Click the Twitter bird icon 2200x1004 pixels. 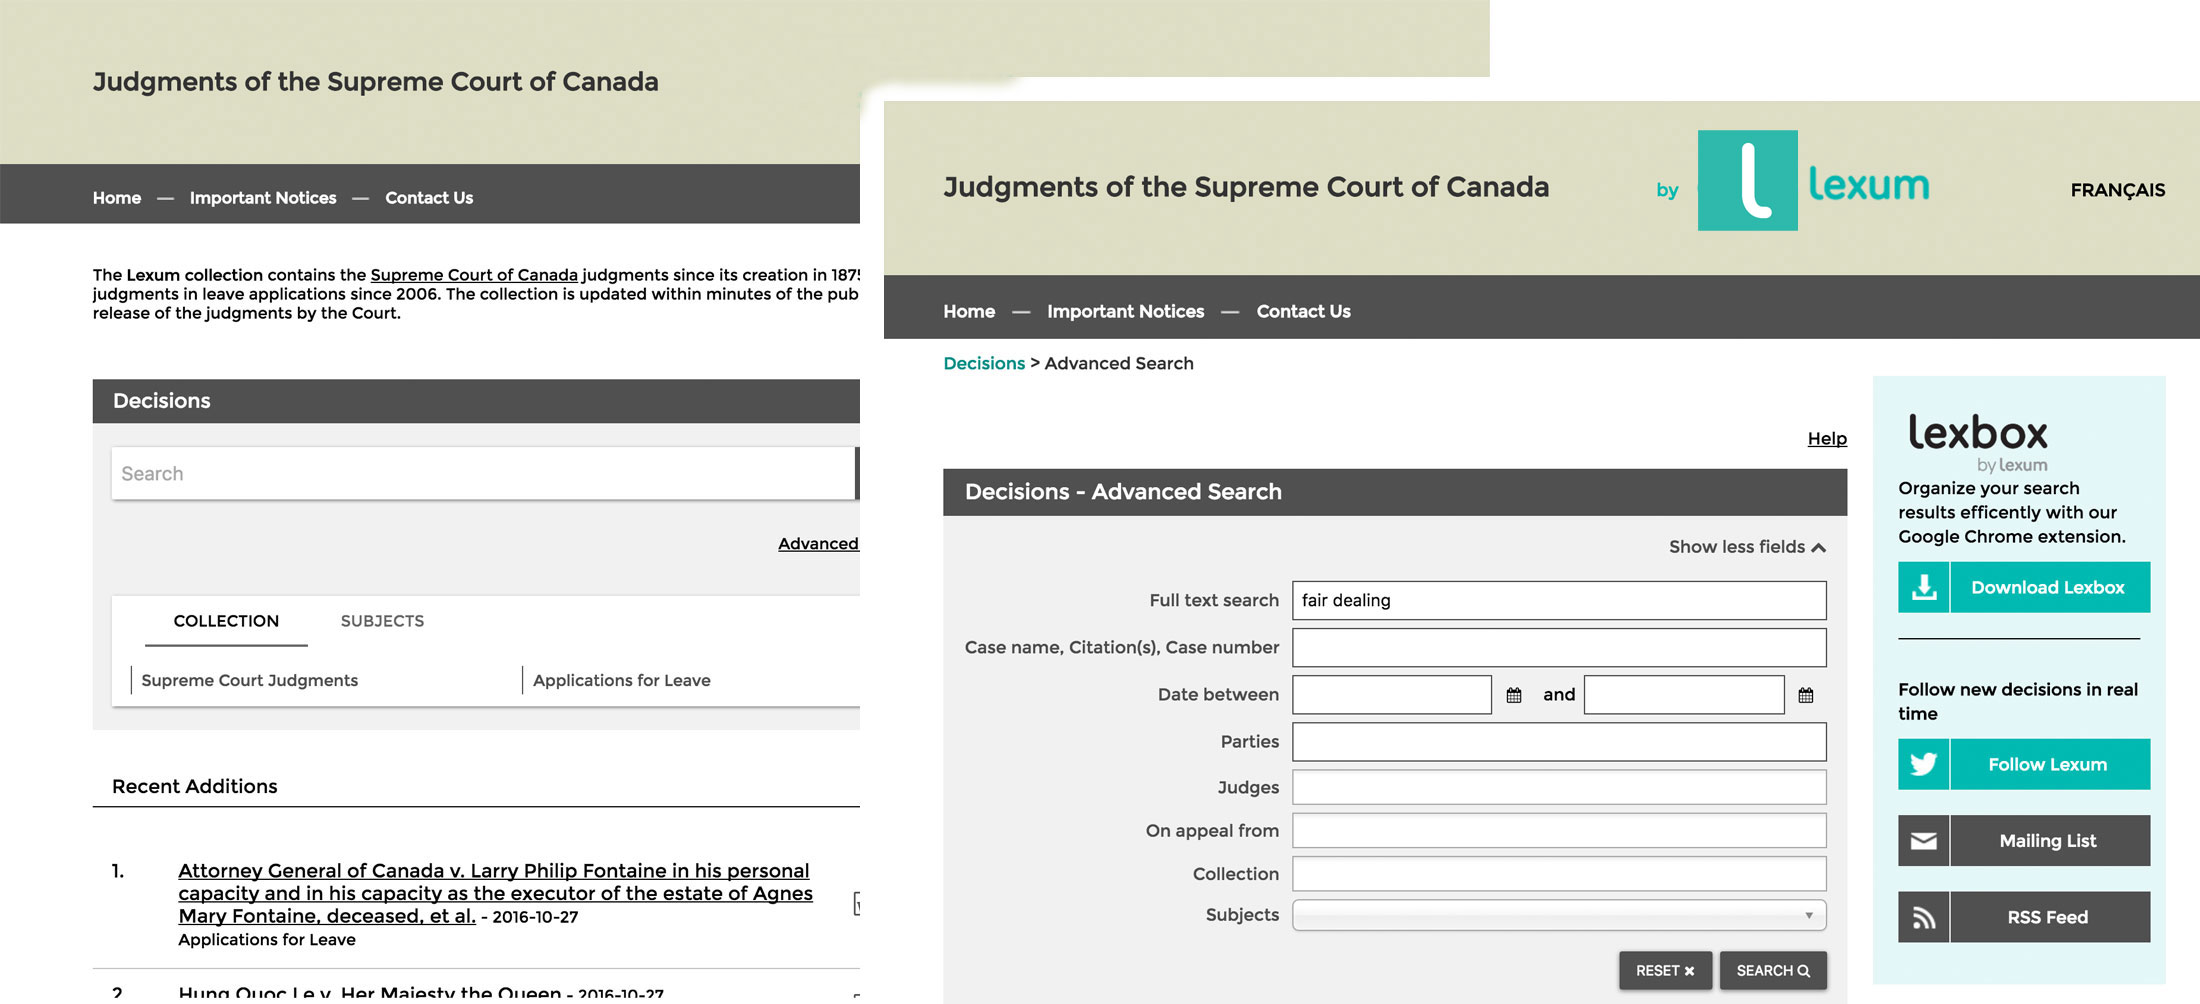click(x=1923, y=765)
